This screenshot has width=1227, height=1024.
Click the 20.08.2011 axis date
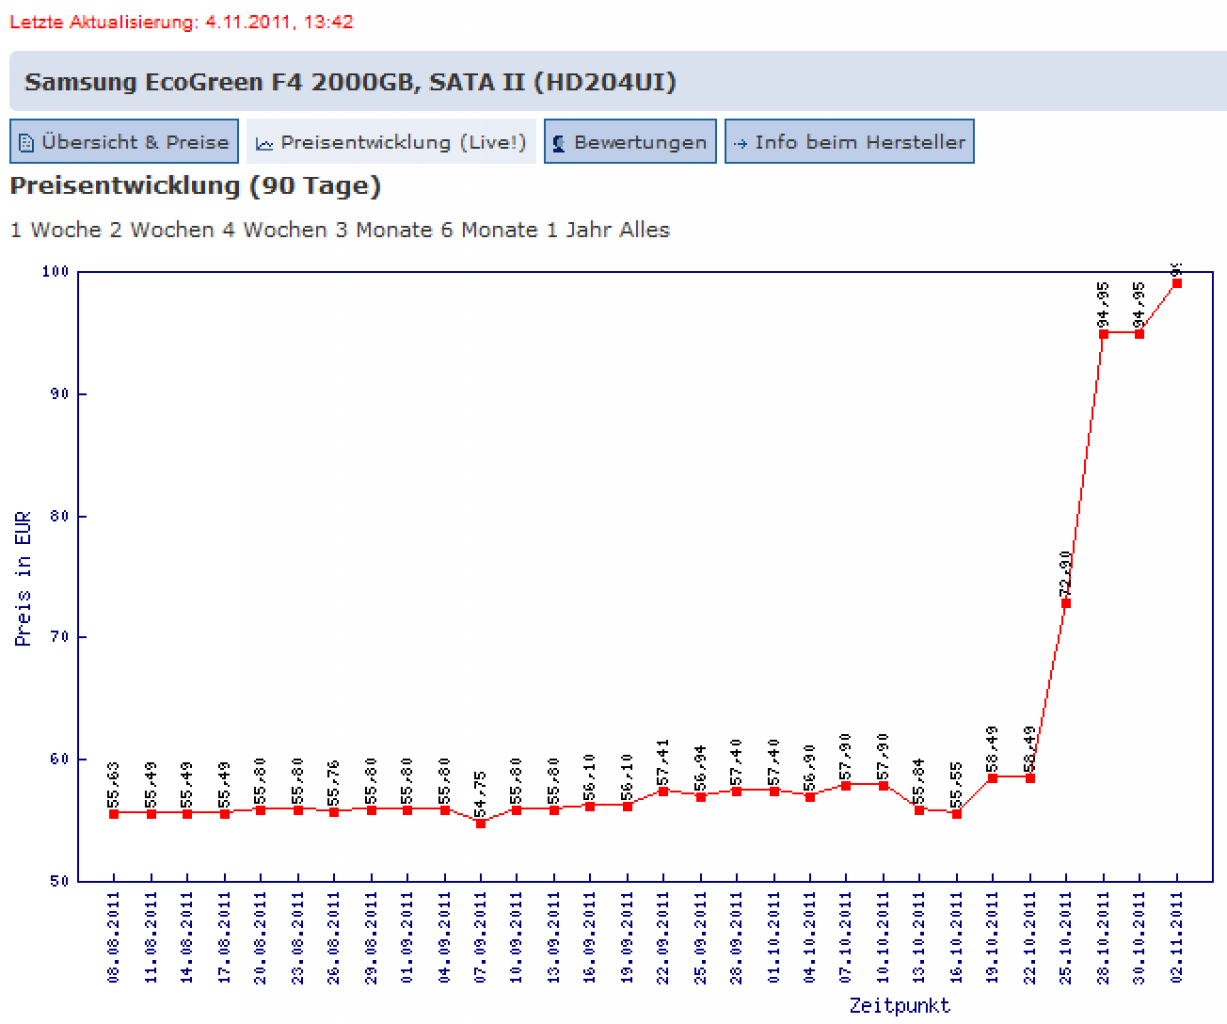pos(261,938)
